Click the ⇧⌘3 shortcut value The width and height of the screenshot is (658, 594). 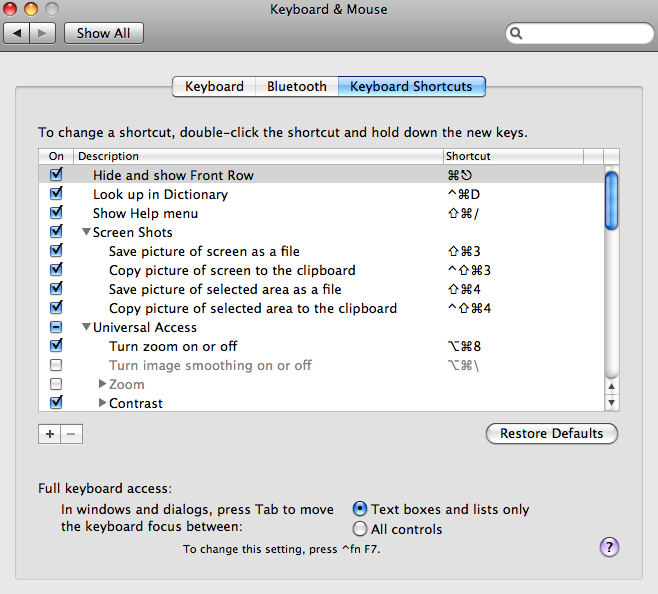coord(464,251)
